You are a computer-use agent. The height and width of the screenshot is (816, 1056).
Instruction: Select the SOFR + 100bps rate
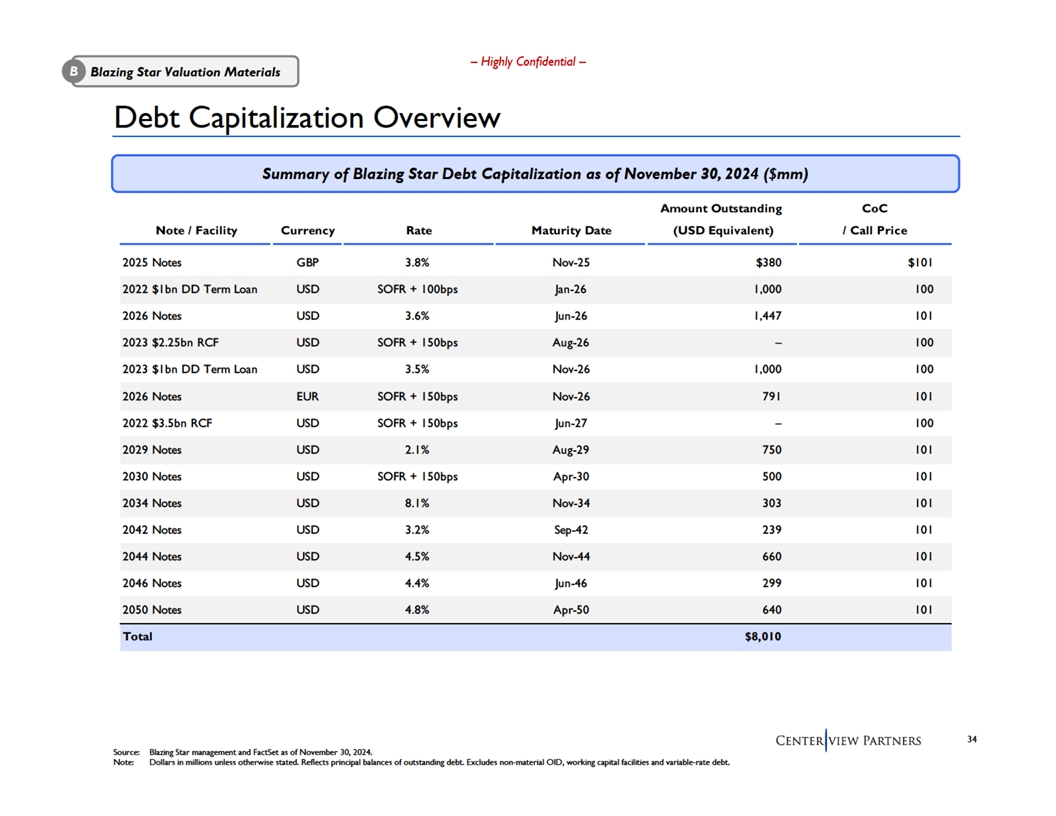418,290
